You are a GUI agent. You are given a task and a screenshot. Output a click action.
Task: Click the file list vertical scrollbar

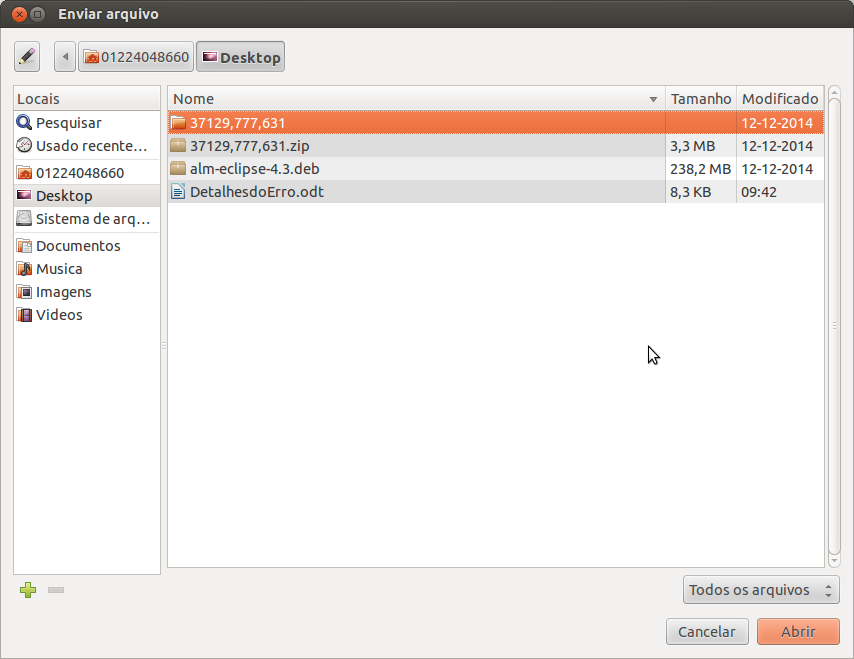[834, 326]
